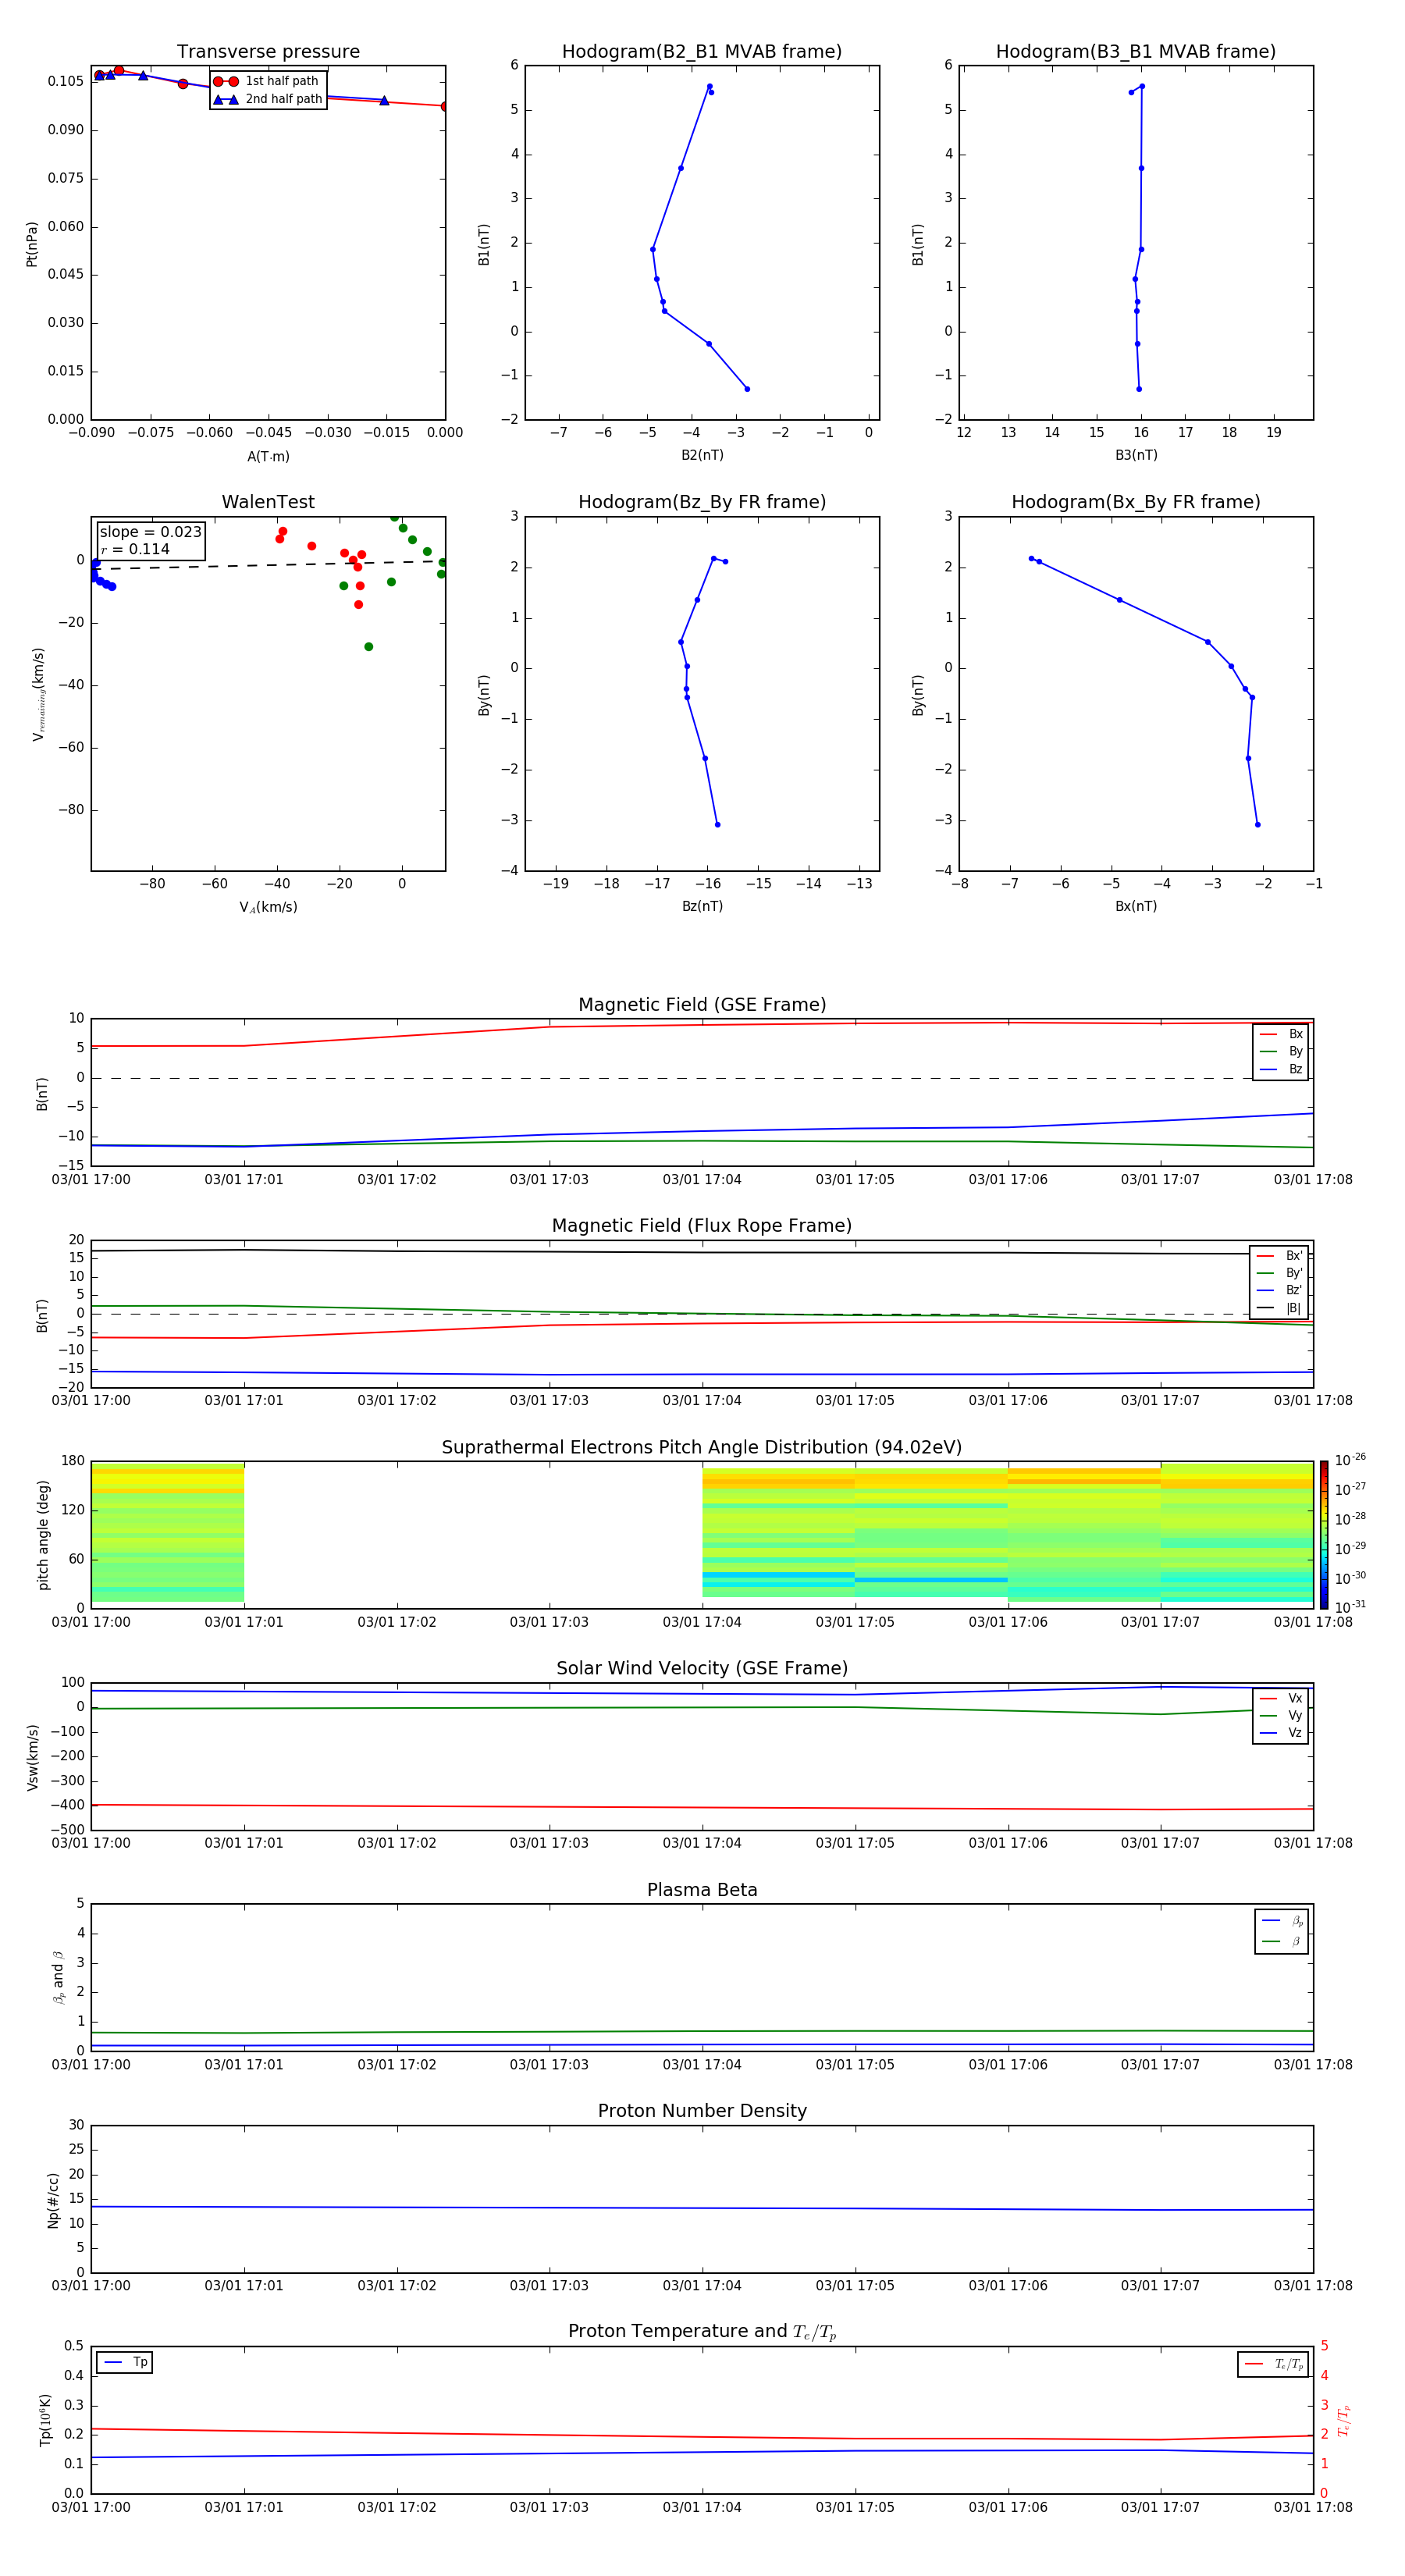Click the Solar Wind Velocity (GSE Frame) title
1405x2576 pixels.
[x=701, y=1668]
